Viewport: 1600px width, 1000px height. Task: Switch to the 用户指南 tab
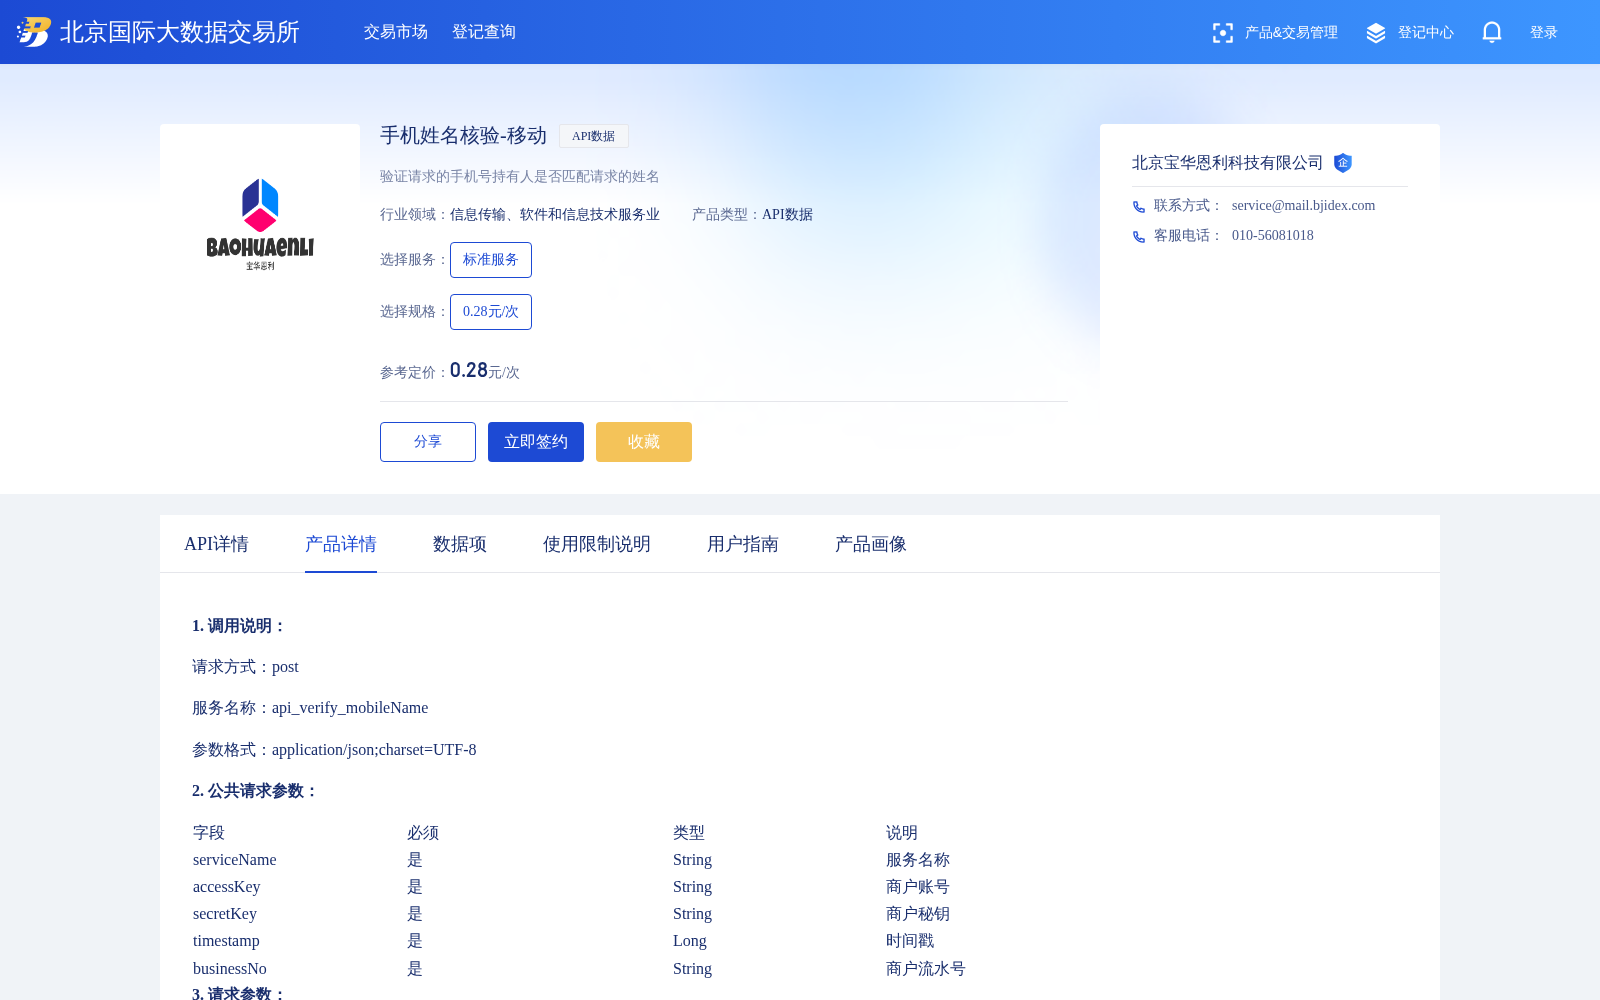[743, 544]
